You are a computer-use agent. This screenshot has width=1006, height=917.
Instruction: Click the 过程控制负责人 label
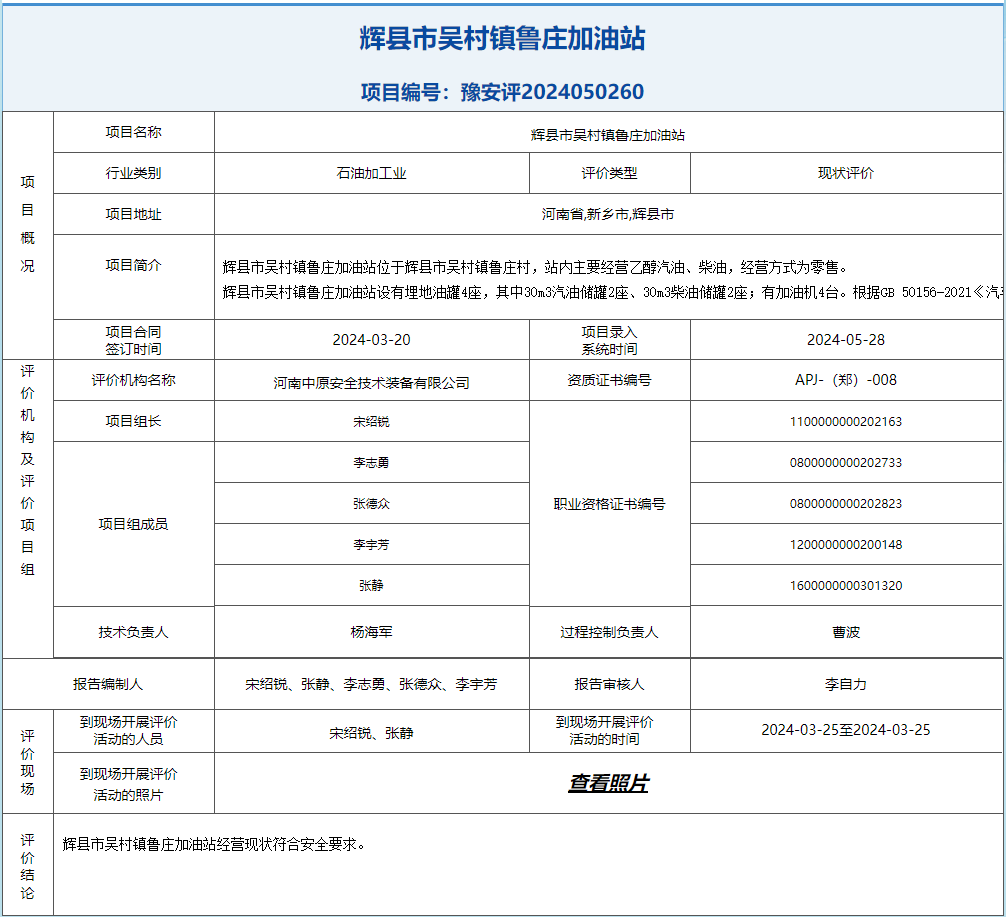tap(610, 632)
